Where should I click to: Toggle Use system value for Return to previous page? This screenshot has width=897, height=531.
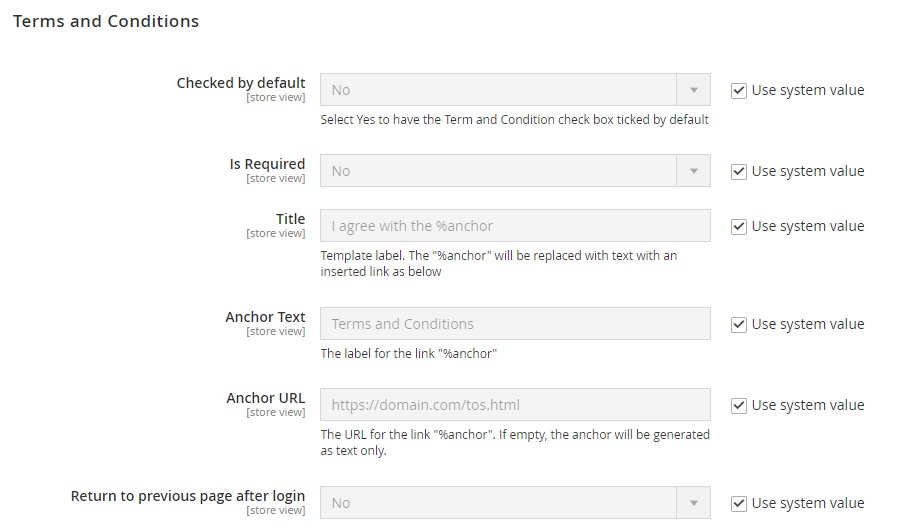click(739, 503)
